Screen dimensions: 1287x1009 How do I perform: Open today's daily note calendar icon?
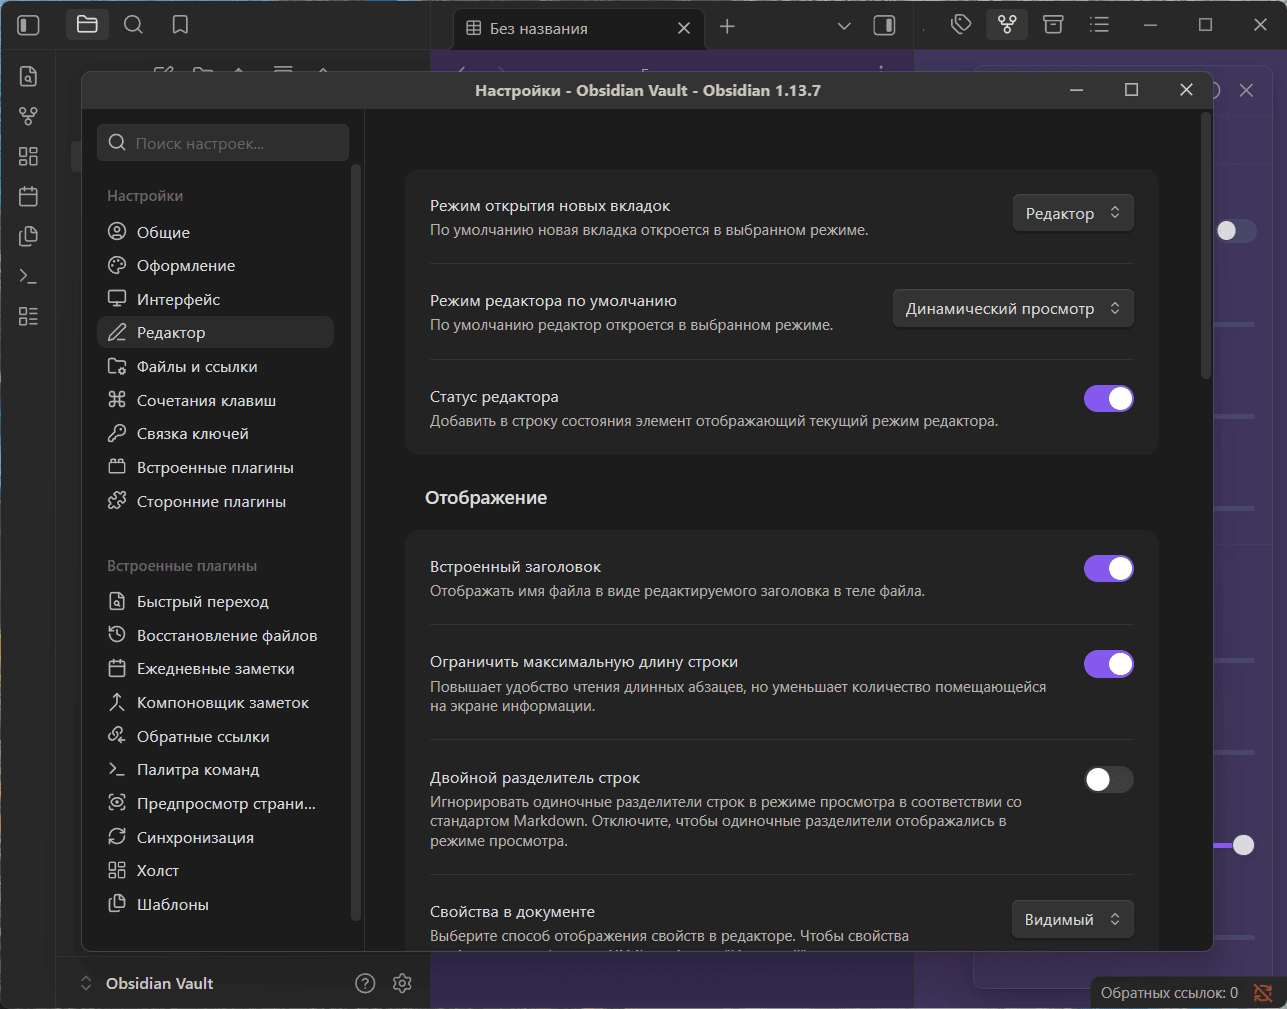pyautogui.click(x=29, y=196)
